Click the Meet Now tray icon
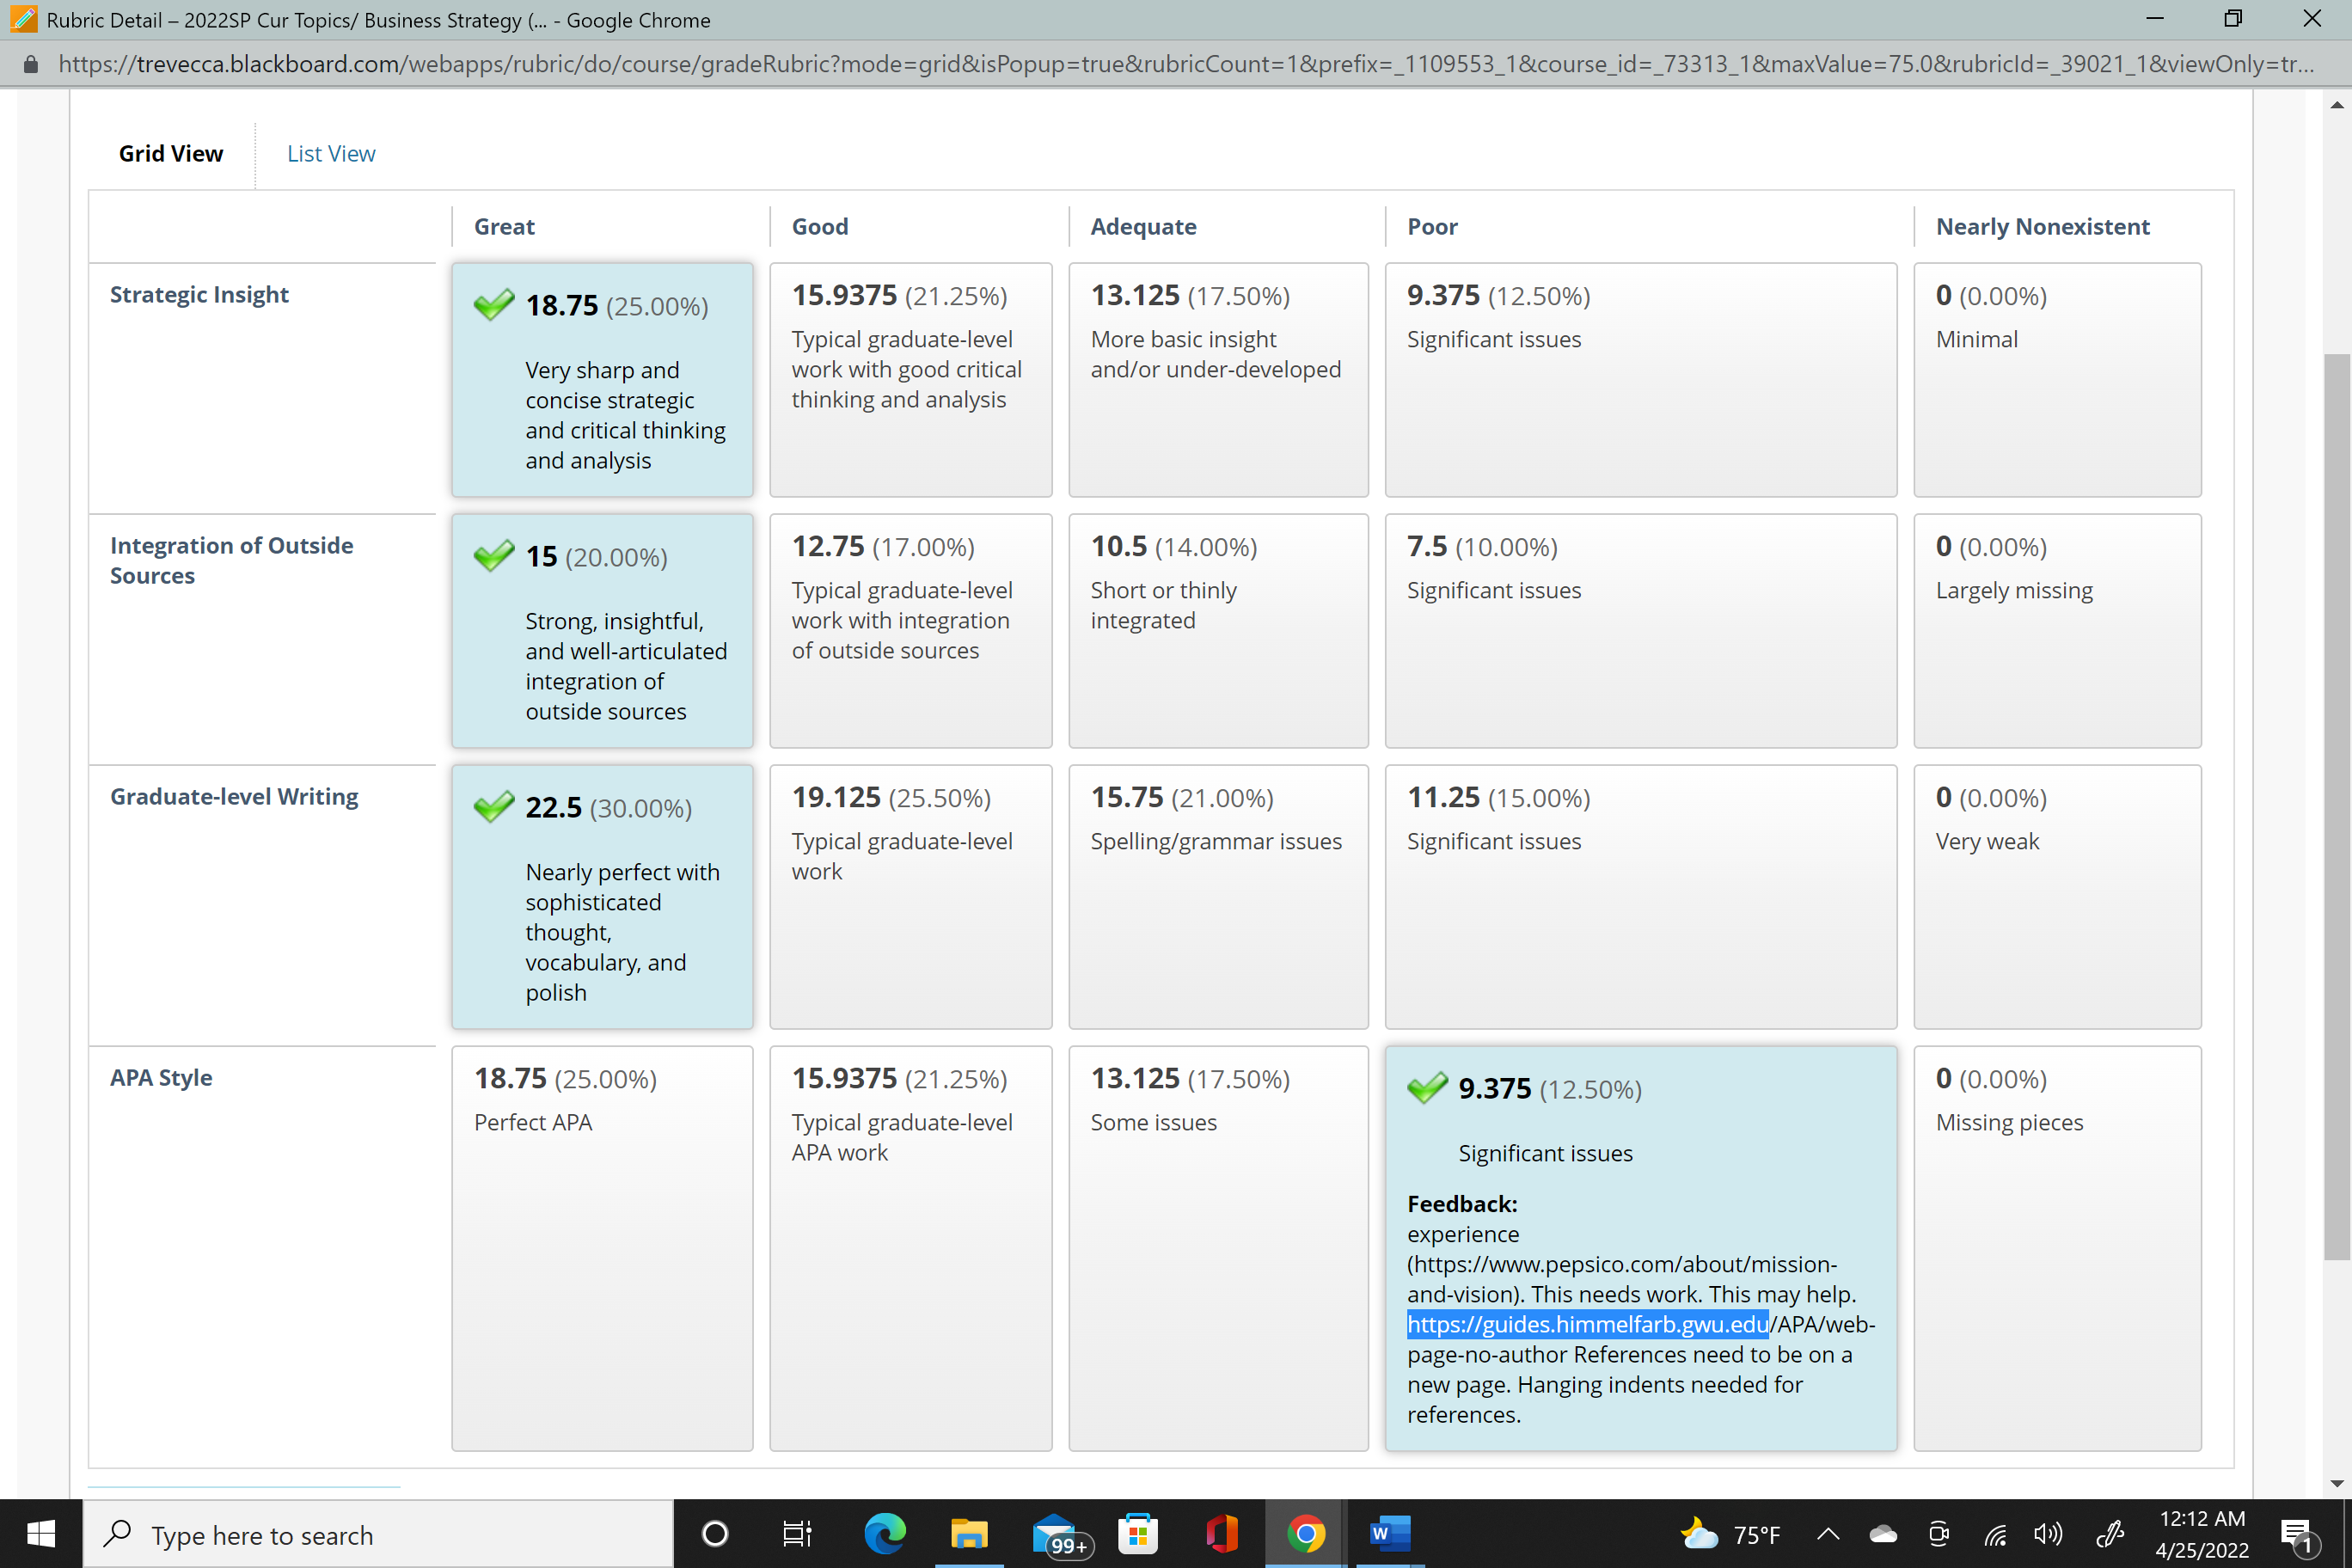Viewport: 2352px width, 1568px height. coord(1939,1534)
